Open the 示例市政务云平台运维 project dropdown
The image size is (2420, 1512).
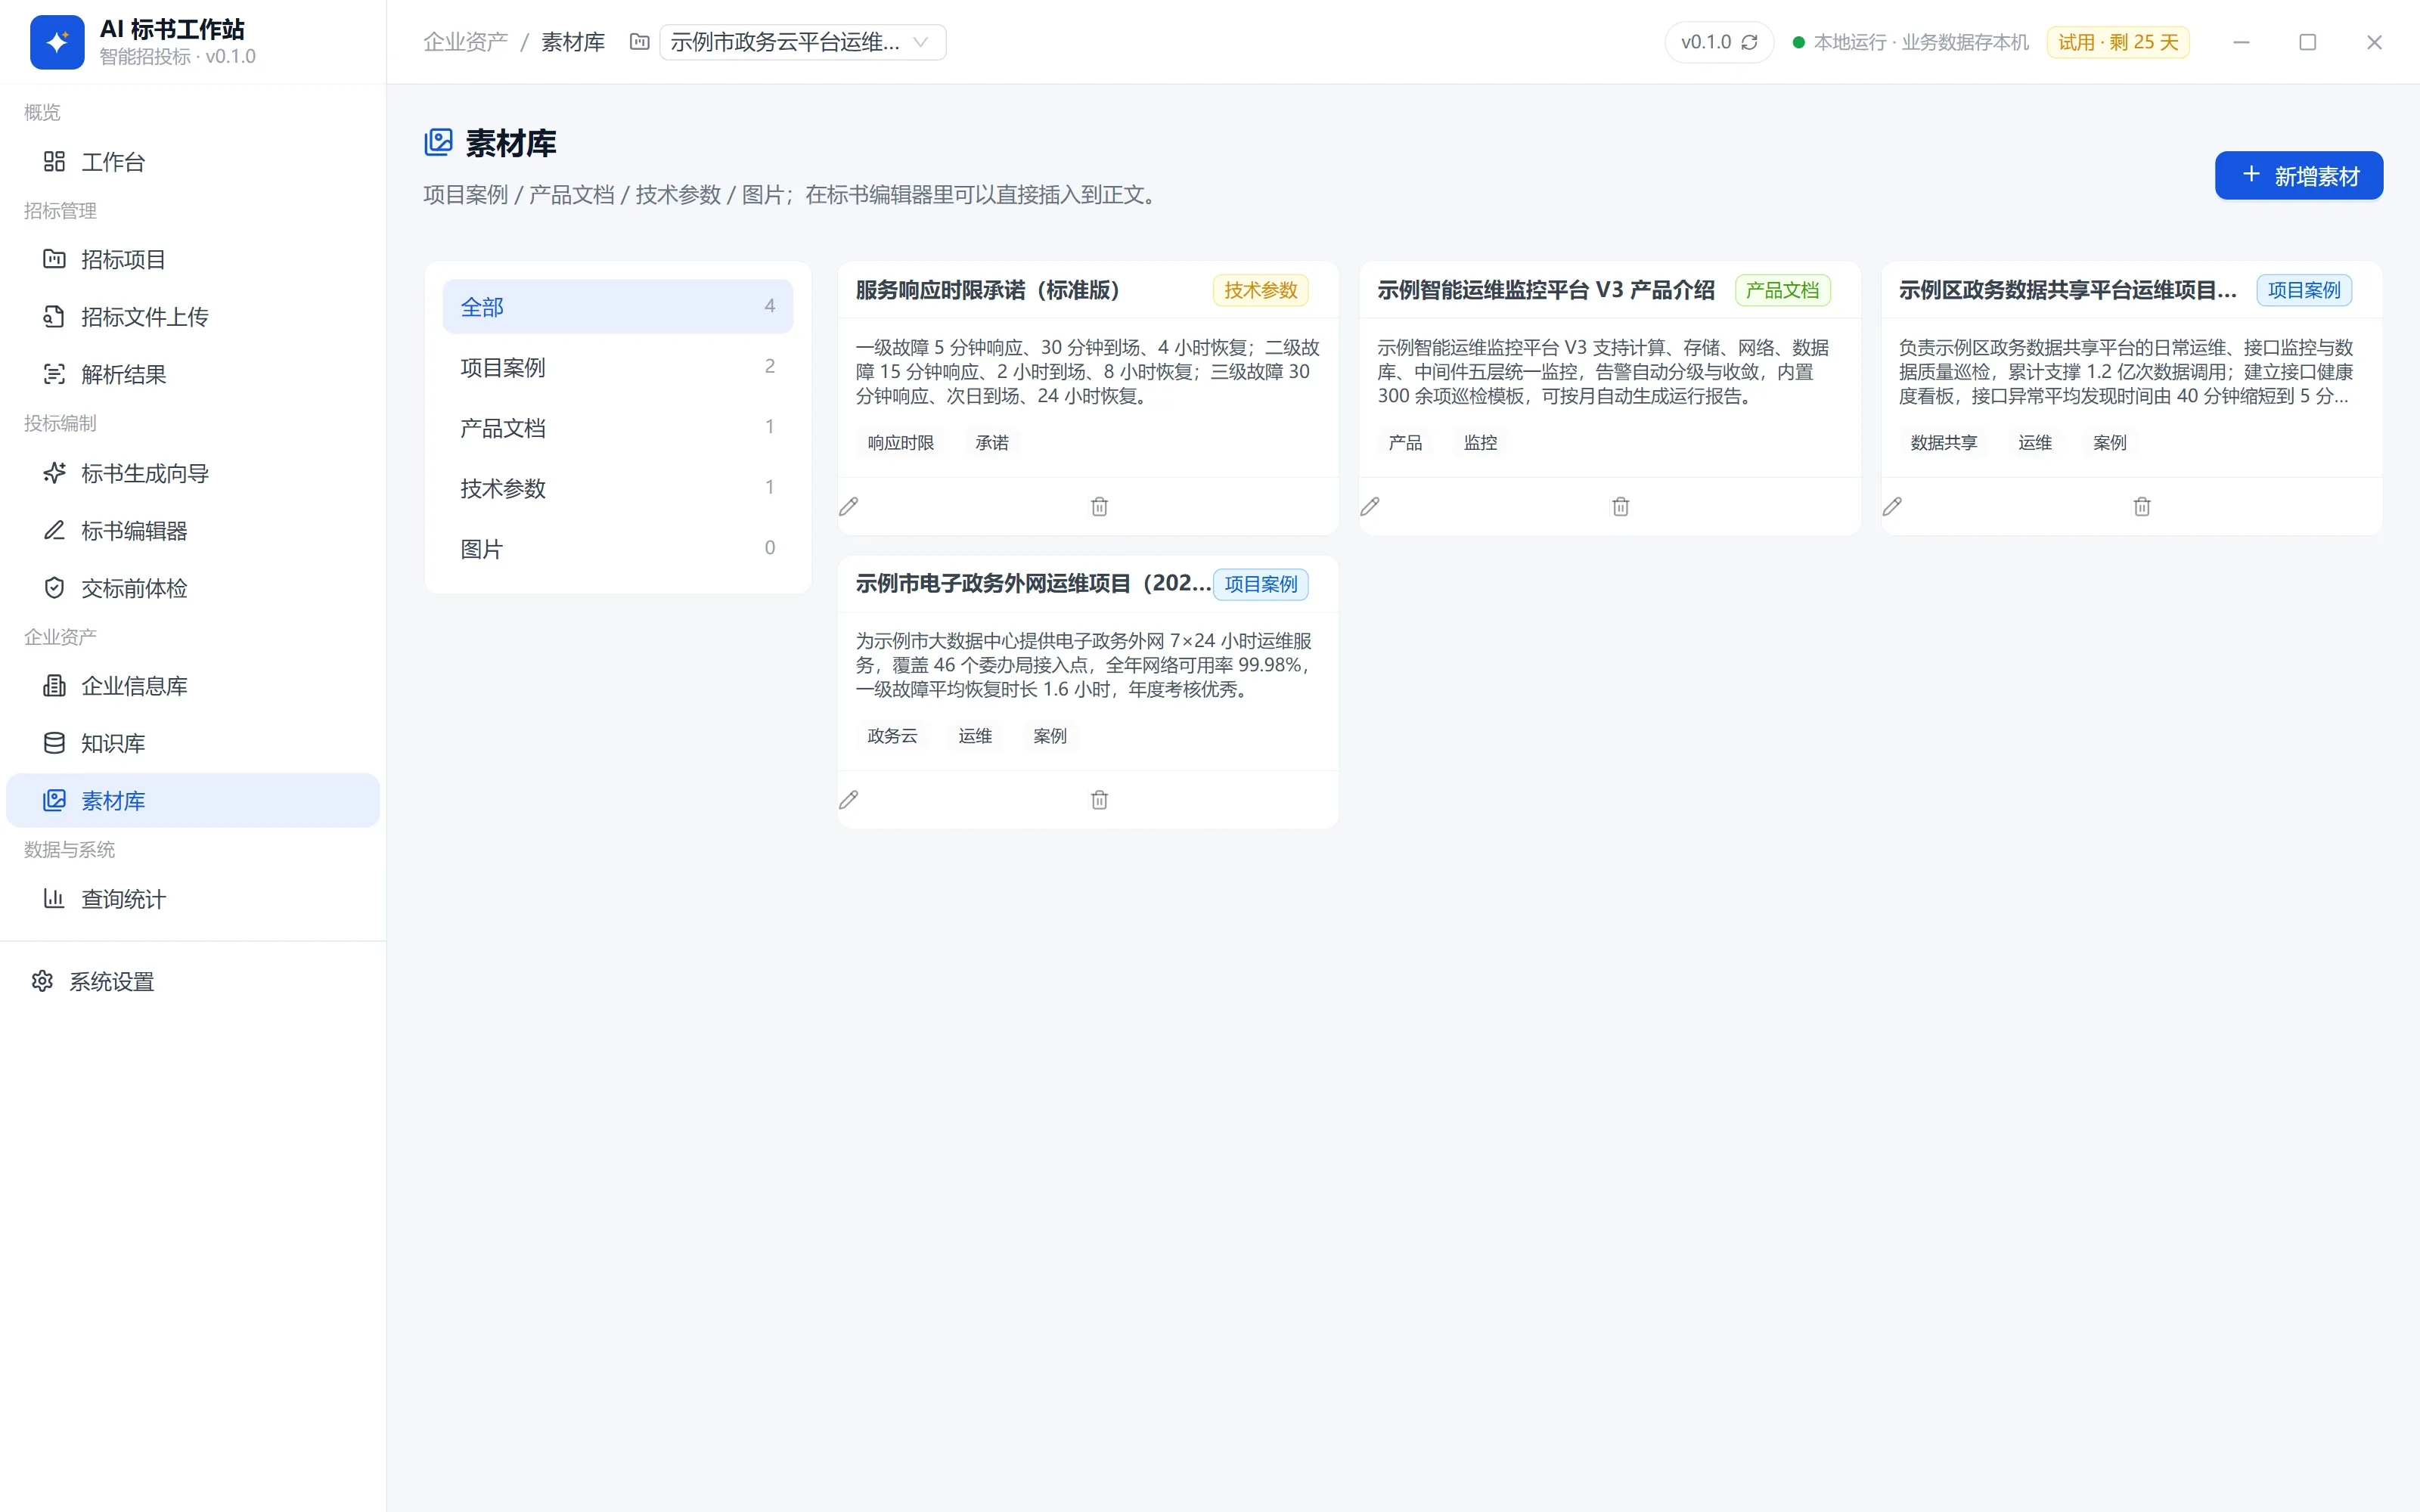click(802, 42)
